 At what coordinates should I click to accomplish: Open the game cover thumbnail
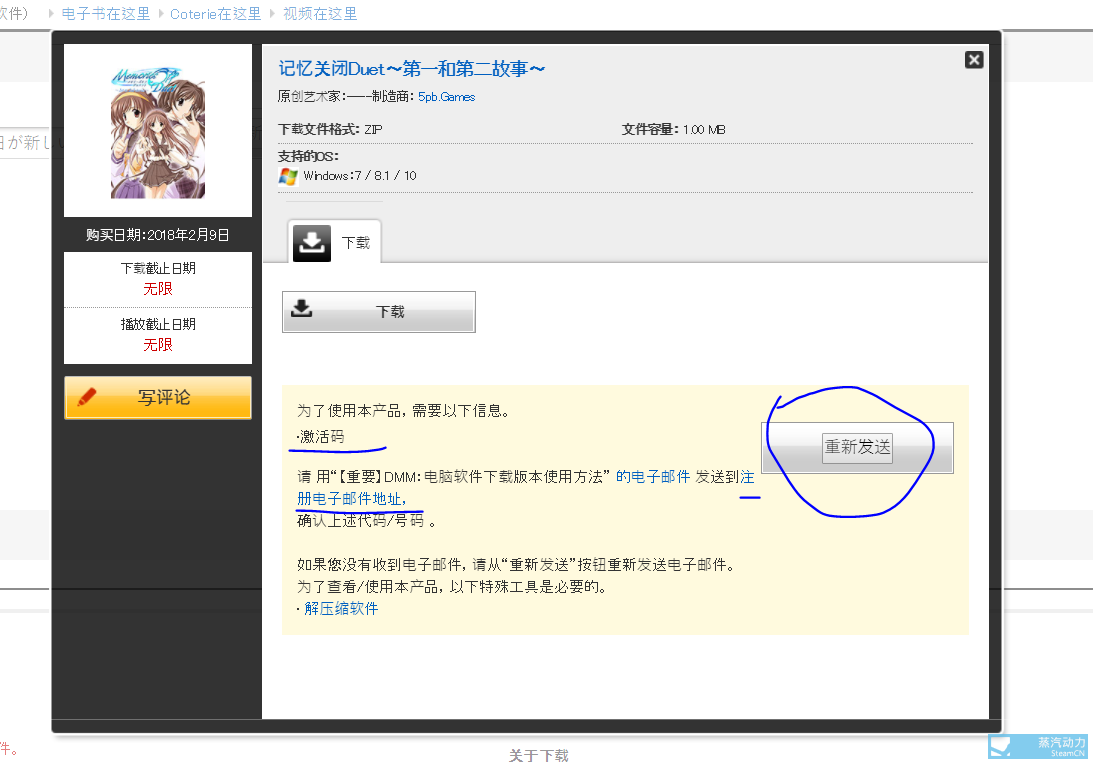[158, 132]
